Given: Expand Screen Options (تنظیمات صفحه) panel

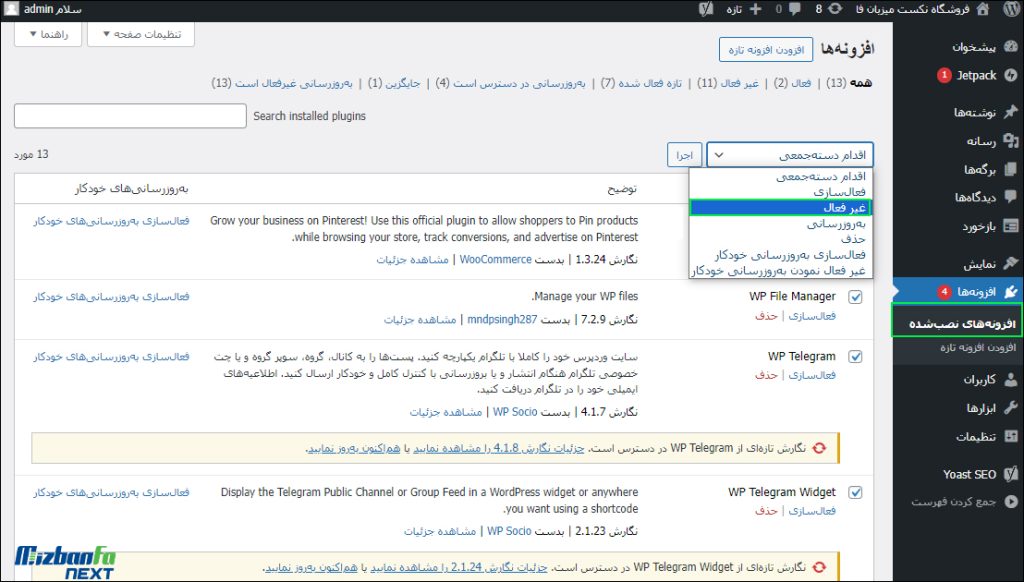Looking at the screenshot, I should point(140,34).
